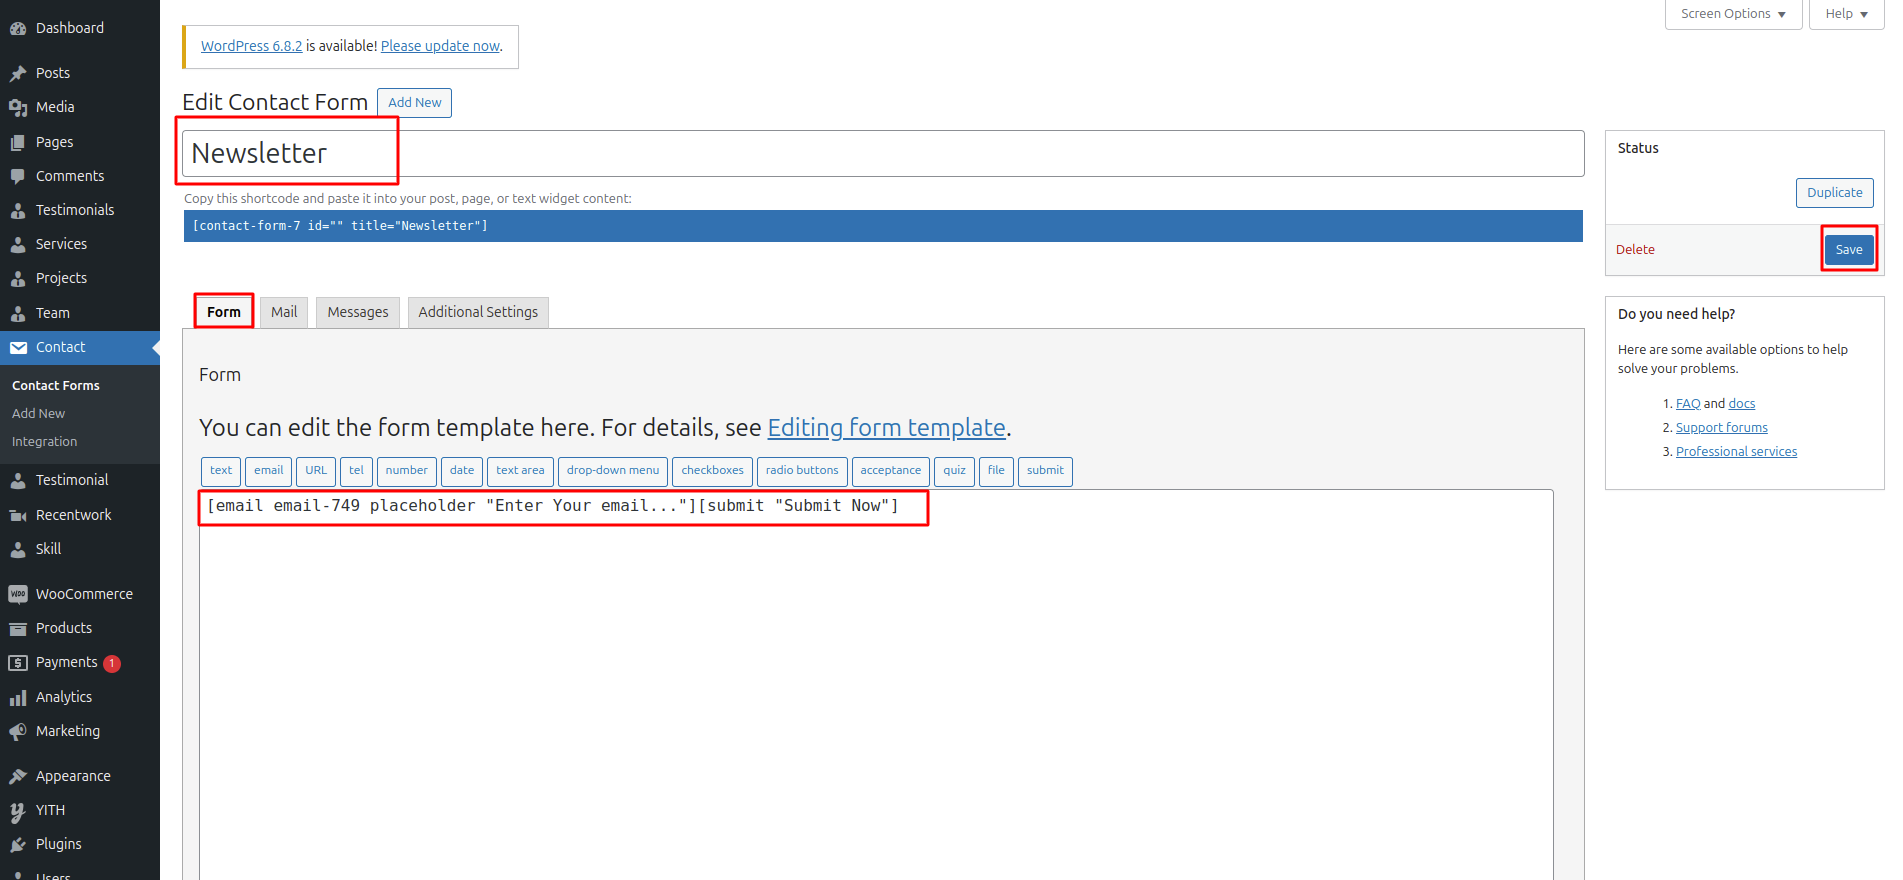Click the Marketing megaphone icon
Viewport: 1903px width, 880px height.
18,731
